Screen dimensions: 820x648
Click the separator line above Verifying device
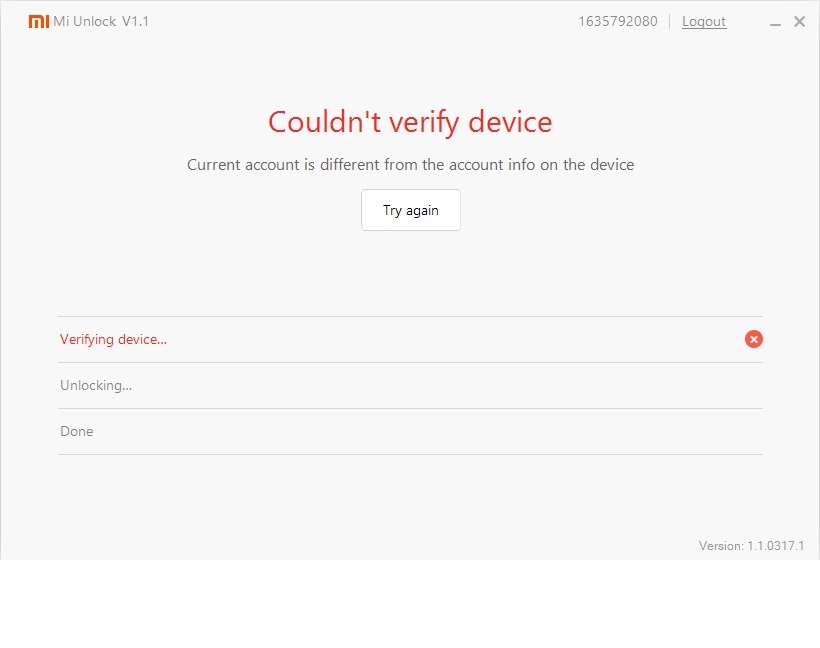pos(410,316)
